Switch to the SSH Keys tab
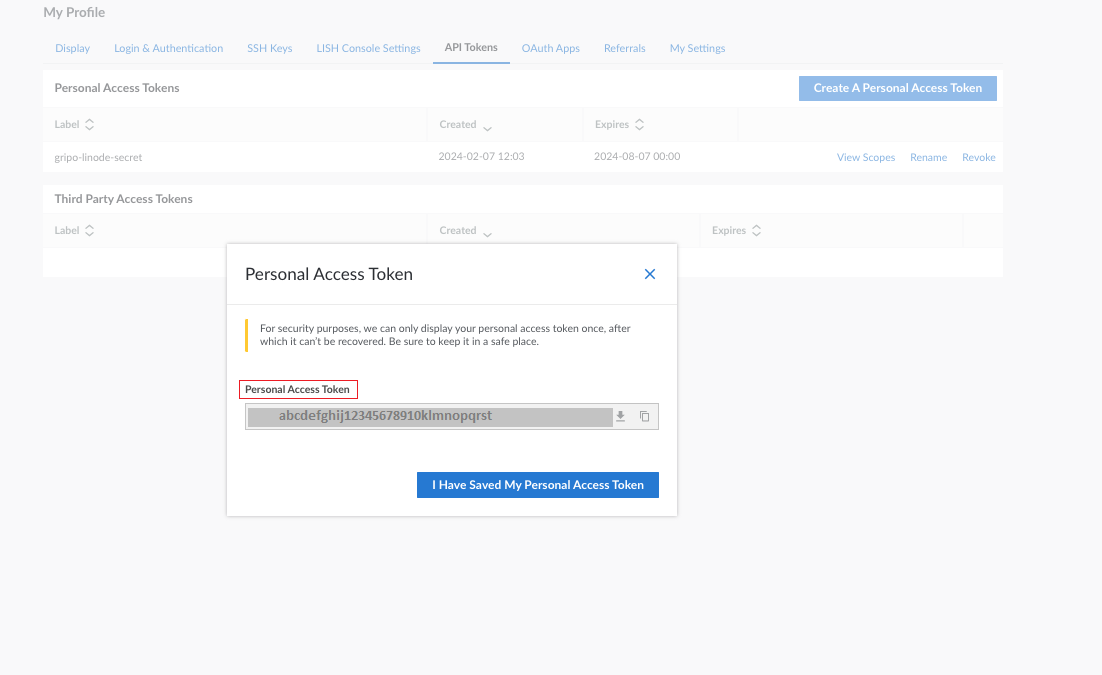 [270, 48]
